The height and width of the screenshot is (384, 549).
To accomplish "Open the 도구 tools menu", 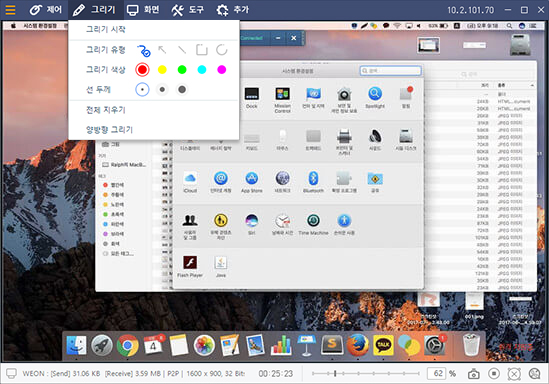I will [x=188, y=10].
